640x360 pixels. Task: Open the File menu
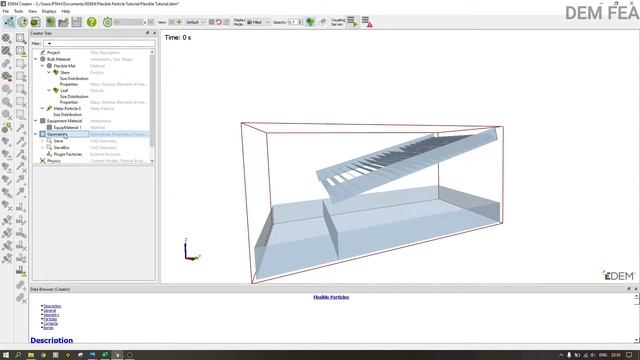pyautogui.click(x=6, y=11)
